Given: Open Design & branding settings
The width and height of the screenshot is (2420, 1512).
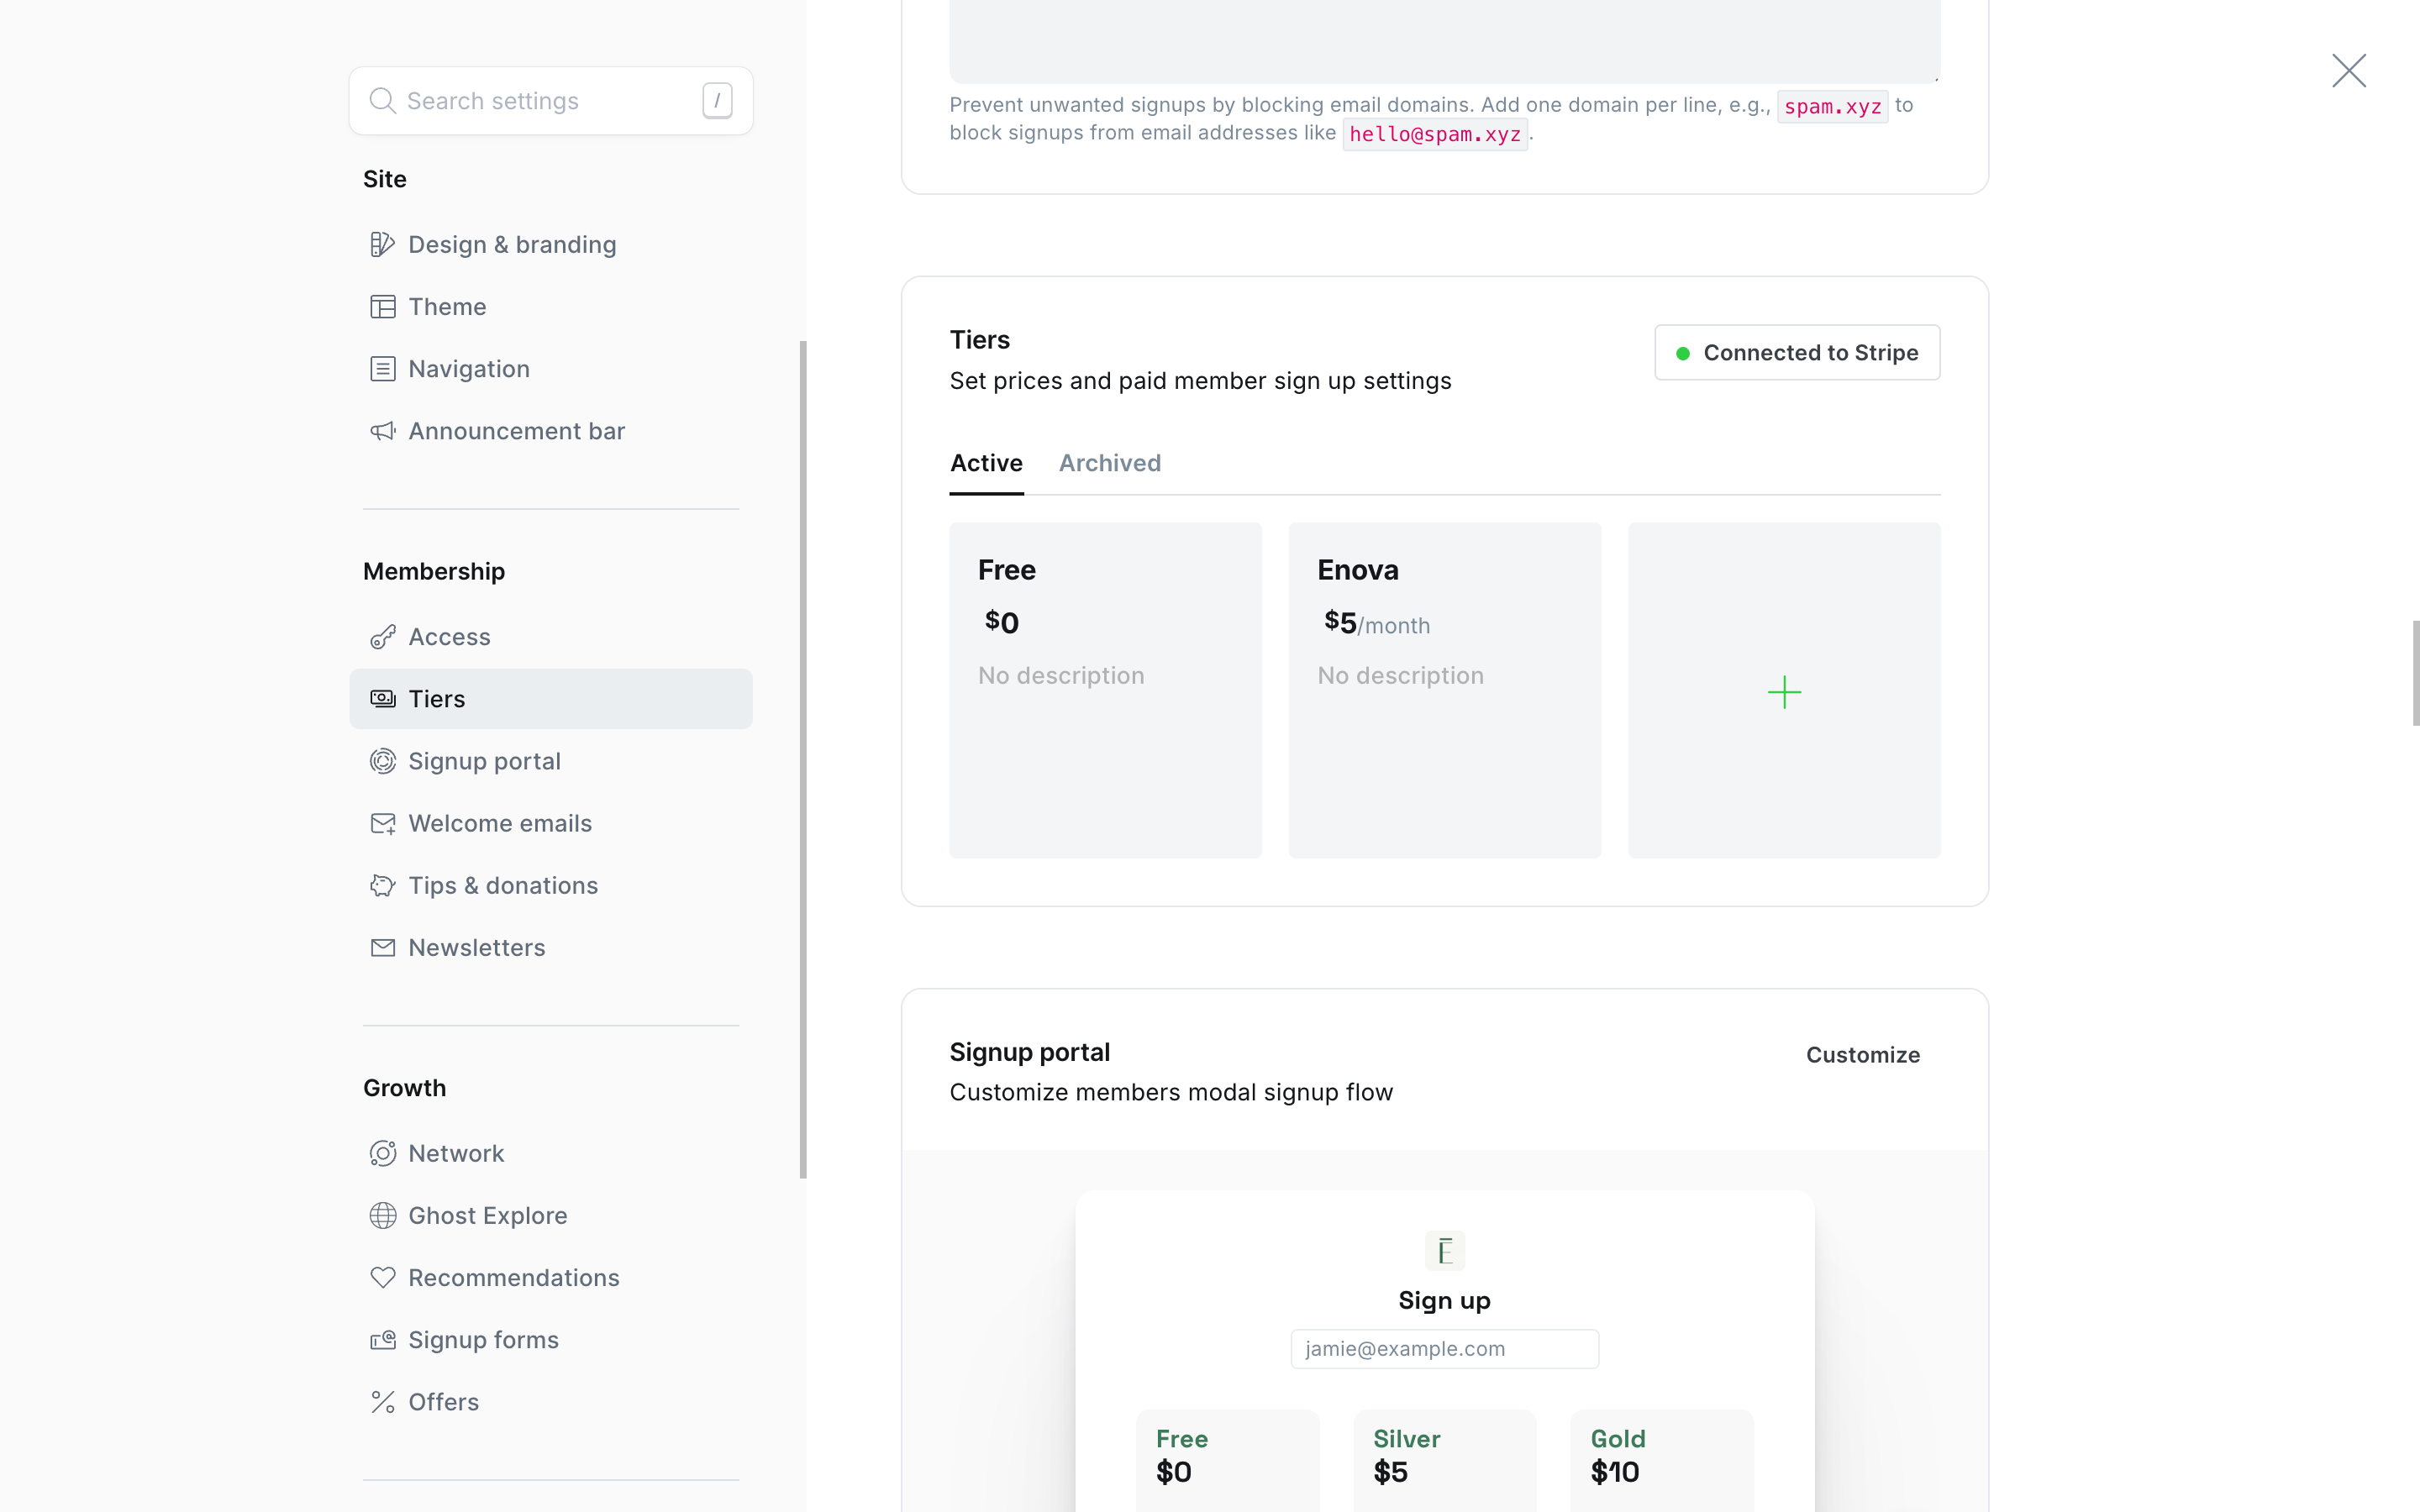Looking at the screenshot, I should tap(551, 245).
